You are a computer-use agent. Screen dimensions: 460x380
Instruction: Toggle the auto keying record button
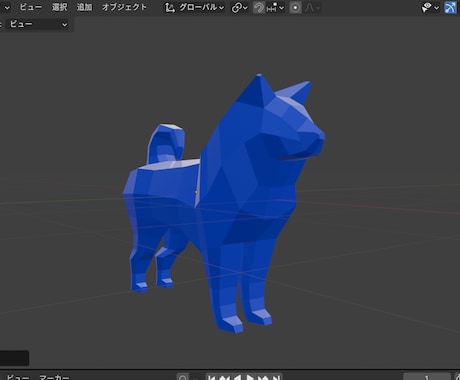click(183, 377)
